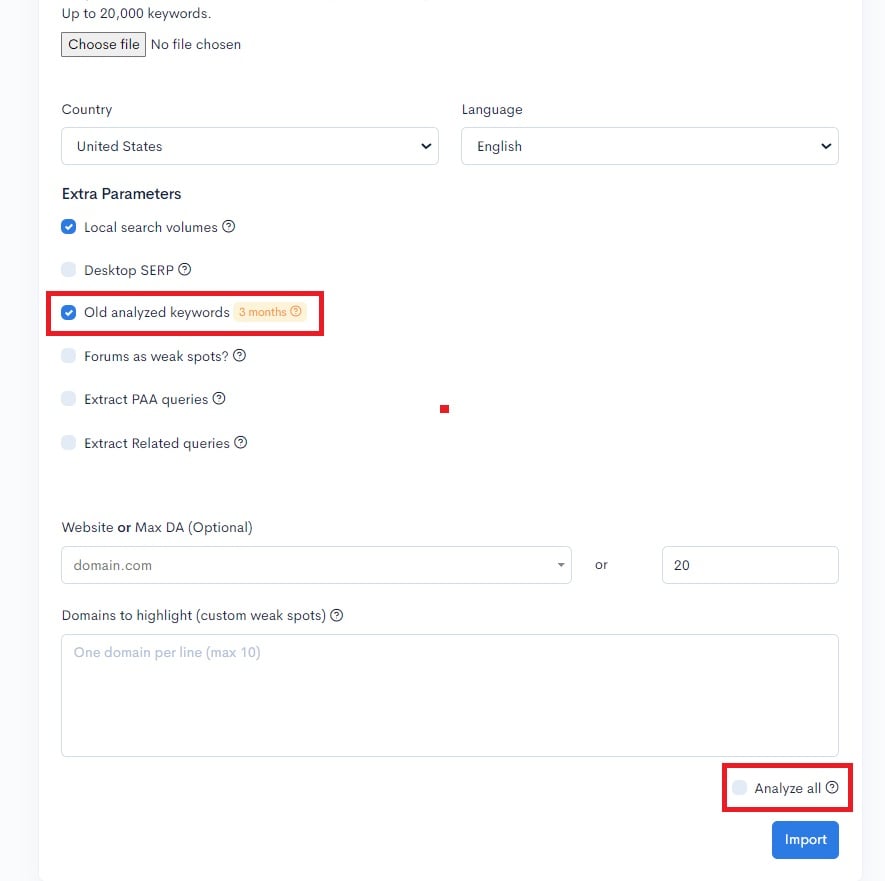The width and height of the screenshot is (885, 881).
Task: Enable the Desktop SERP checkbox
Action: tap(69, 269)
